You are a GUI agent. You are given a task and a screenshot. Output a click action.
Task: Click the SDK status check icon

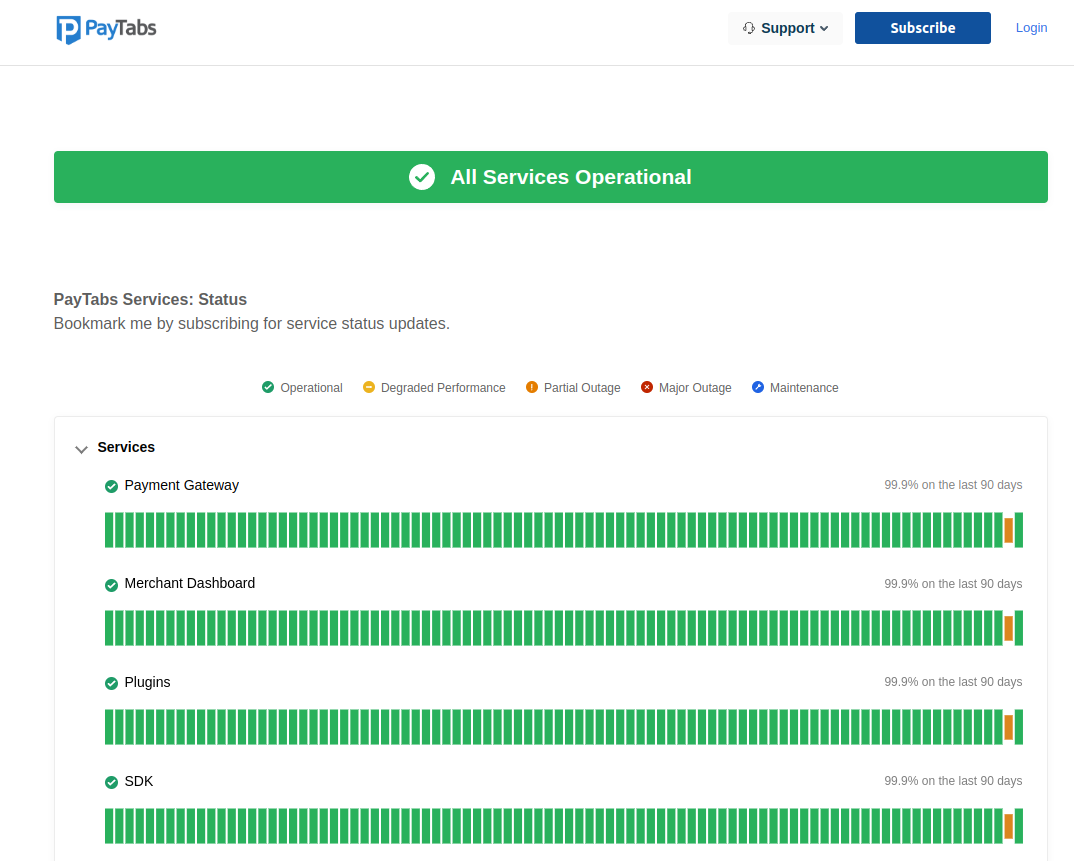pyautogui.click(x=112, y=782)
